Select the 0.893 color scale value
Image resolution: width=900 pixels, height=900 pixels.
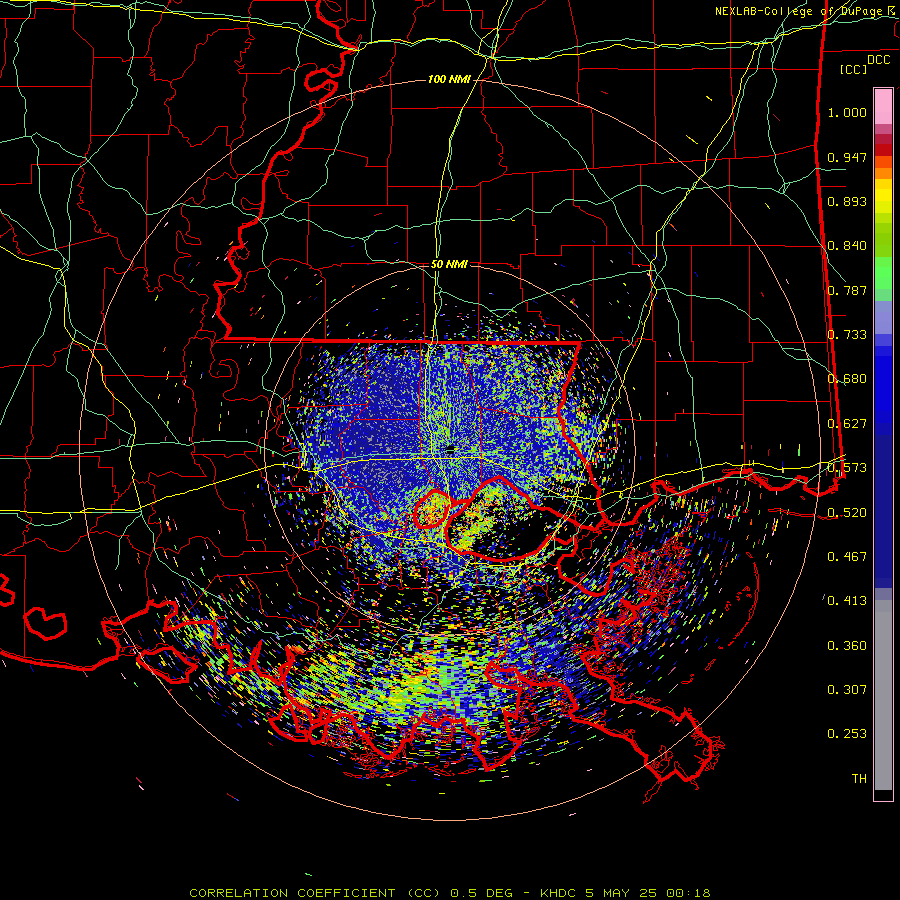[847, 201]
